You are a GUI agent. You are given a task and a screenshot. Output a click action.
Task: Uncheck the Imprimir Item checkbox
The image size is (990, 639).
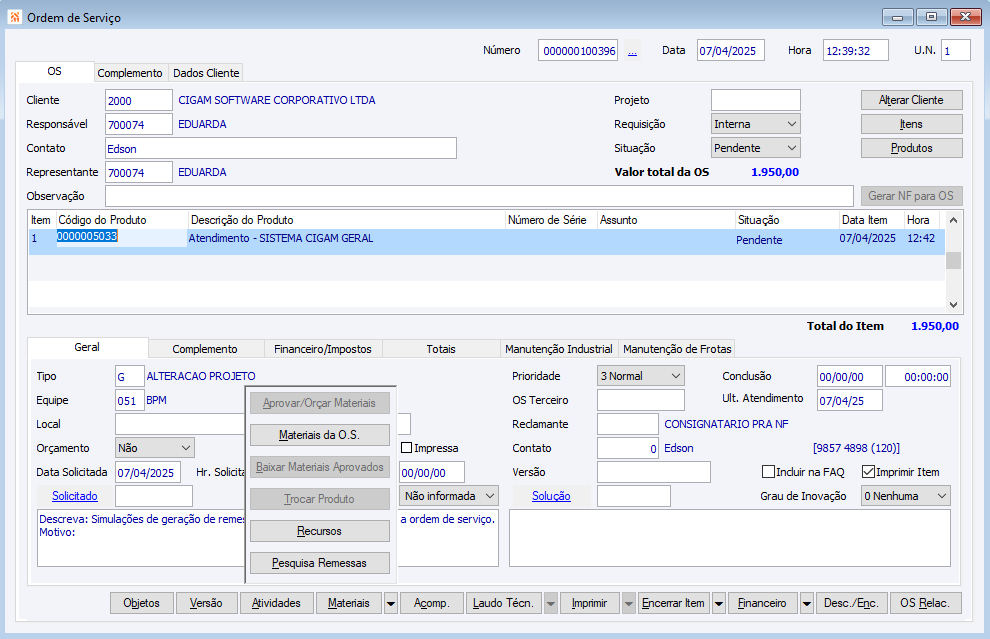point(868,472)
